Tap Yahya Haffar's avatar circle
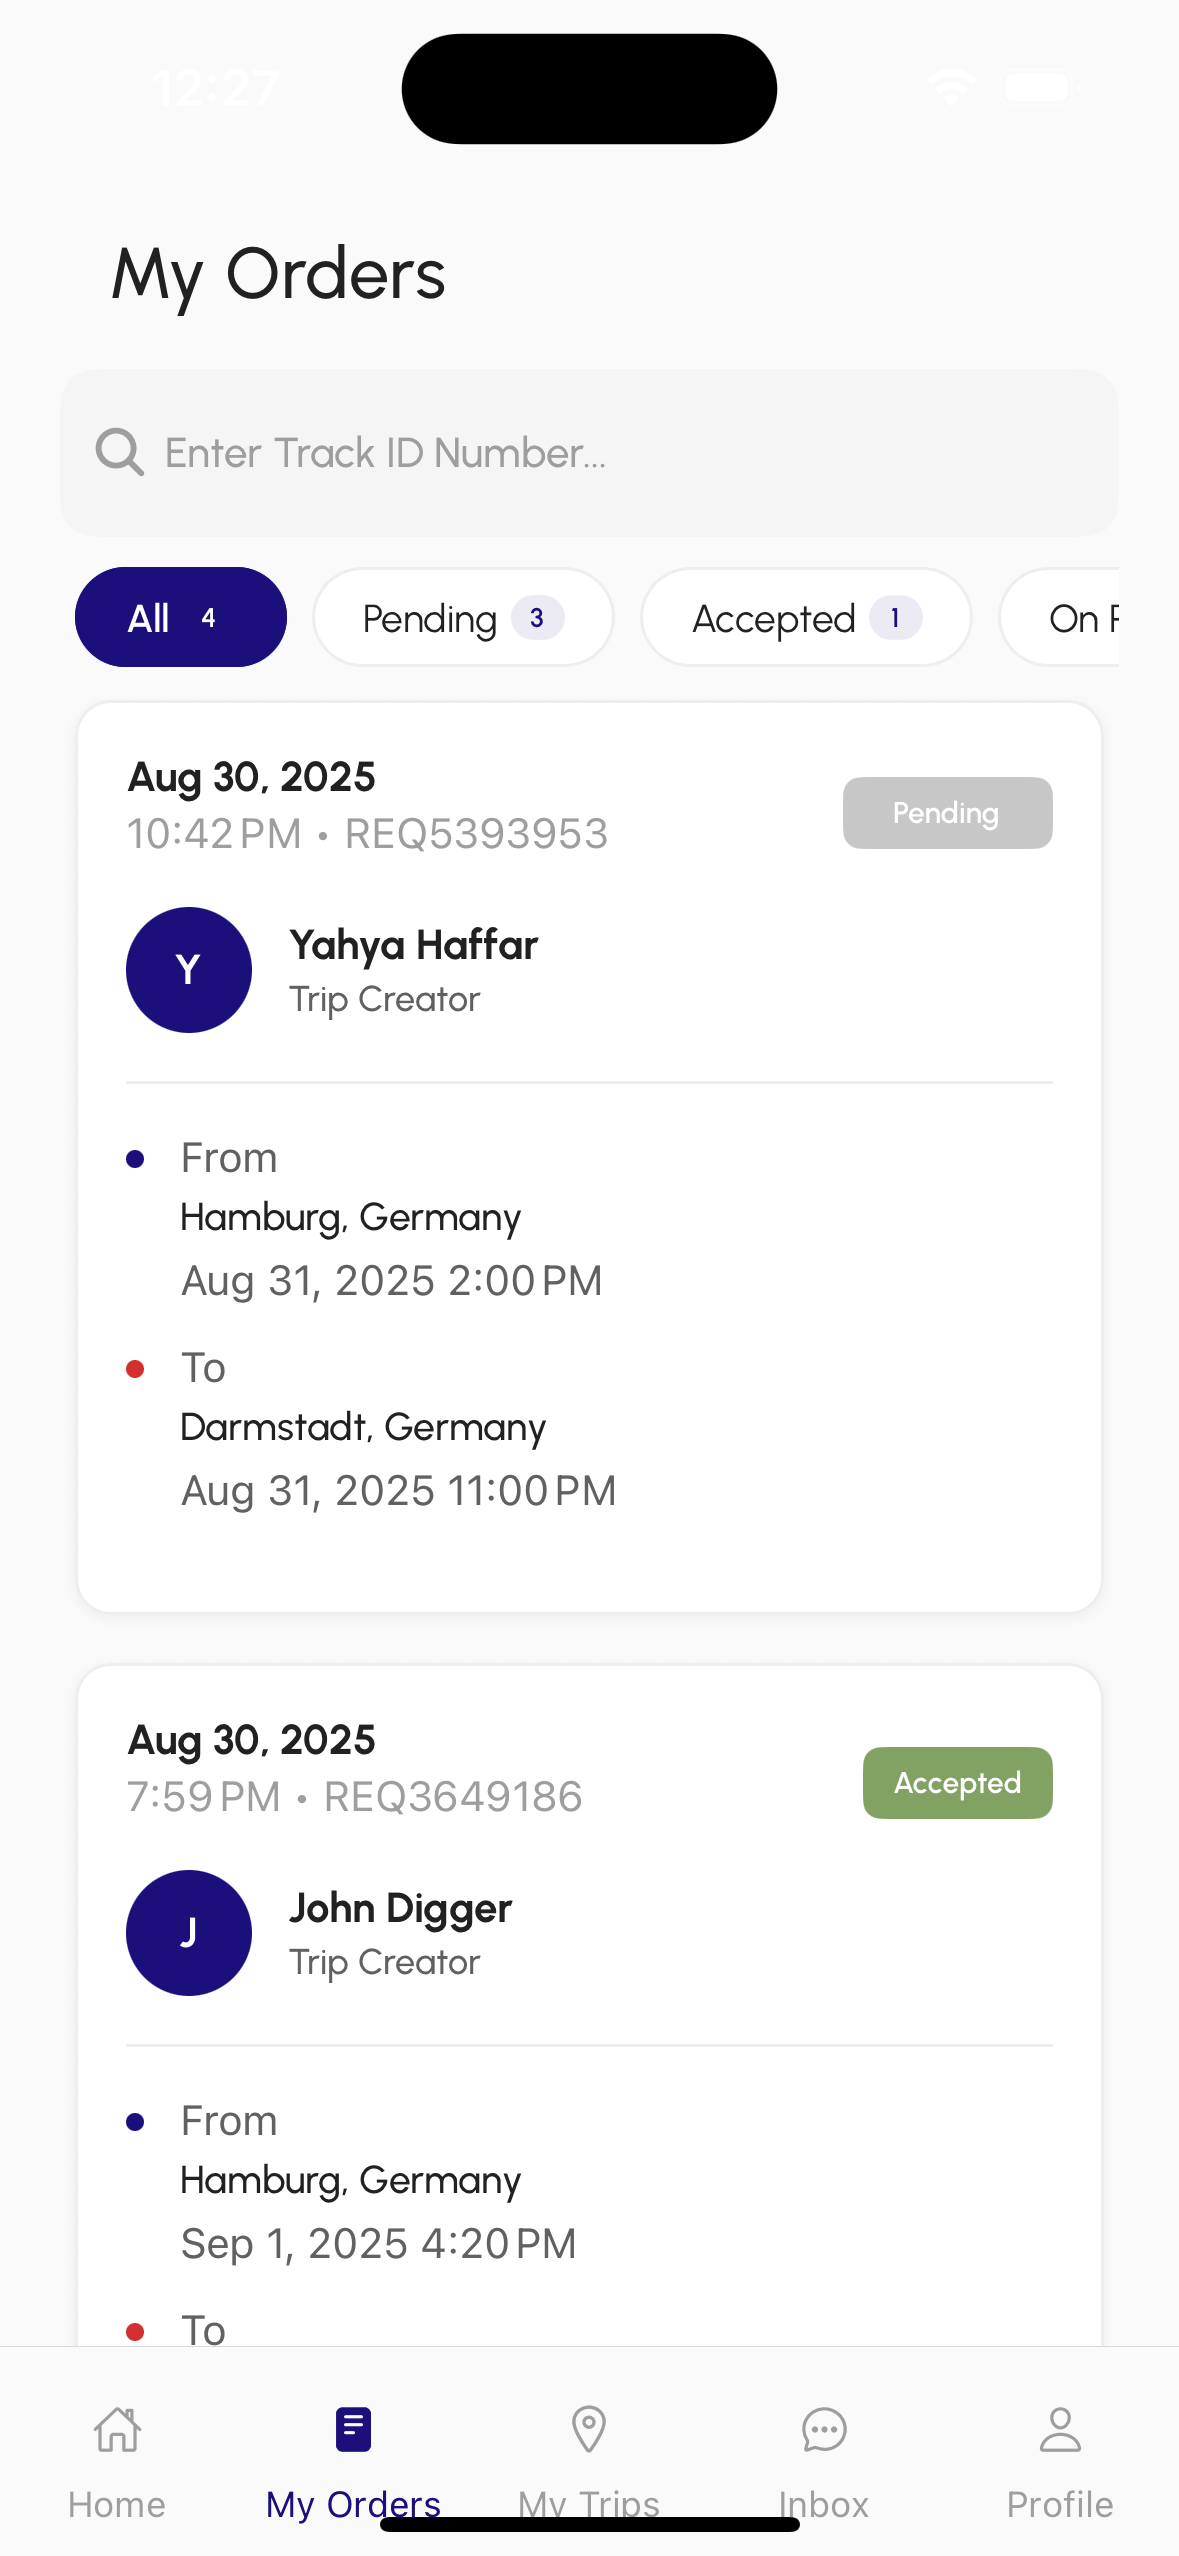1179x2556 pixels. coord(189,970)
